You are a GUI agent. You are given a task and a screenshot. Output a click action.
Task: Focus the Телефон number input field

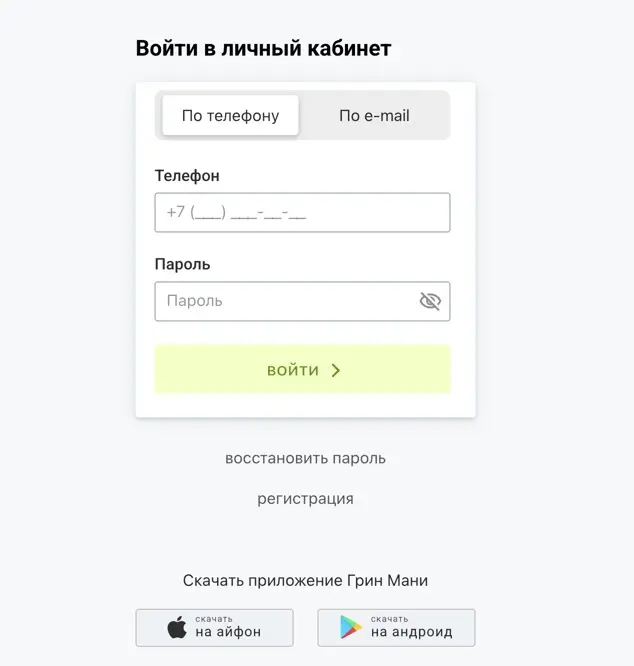tap(302, 212)
